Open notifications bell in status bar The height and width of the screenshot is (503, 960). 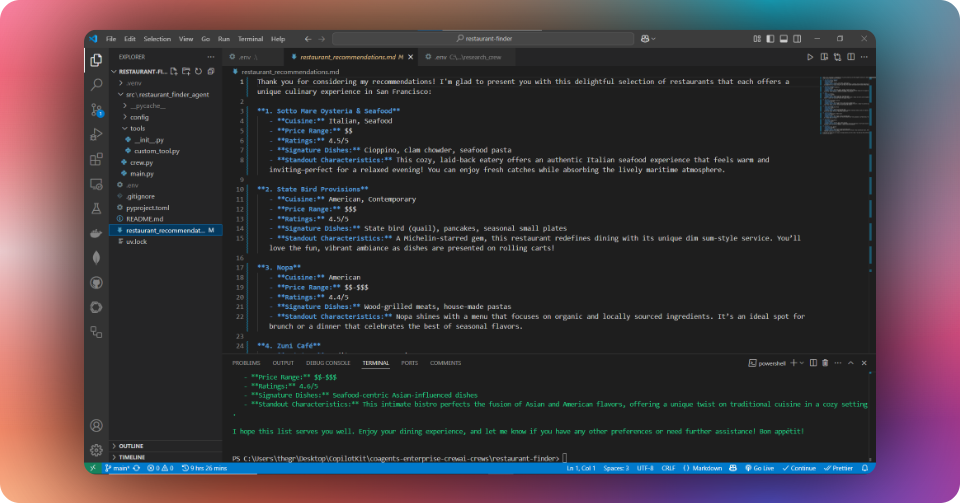coord(865,468)
